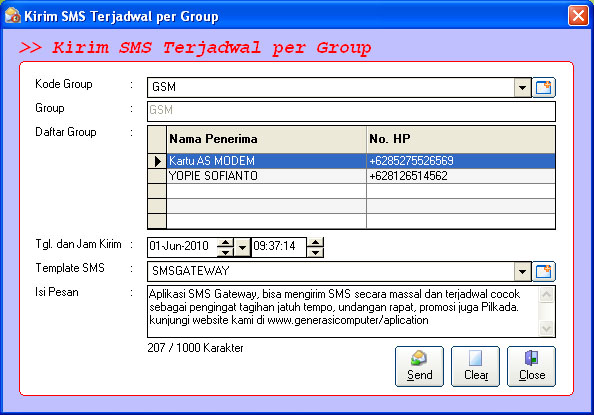Expand the Kode Group dropdown
594x415 pixels.
click(x=522, y=88)
